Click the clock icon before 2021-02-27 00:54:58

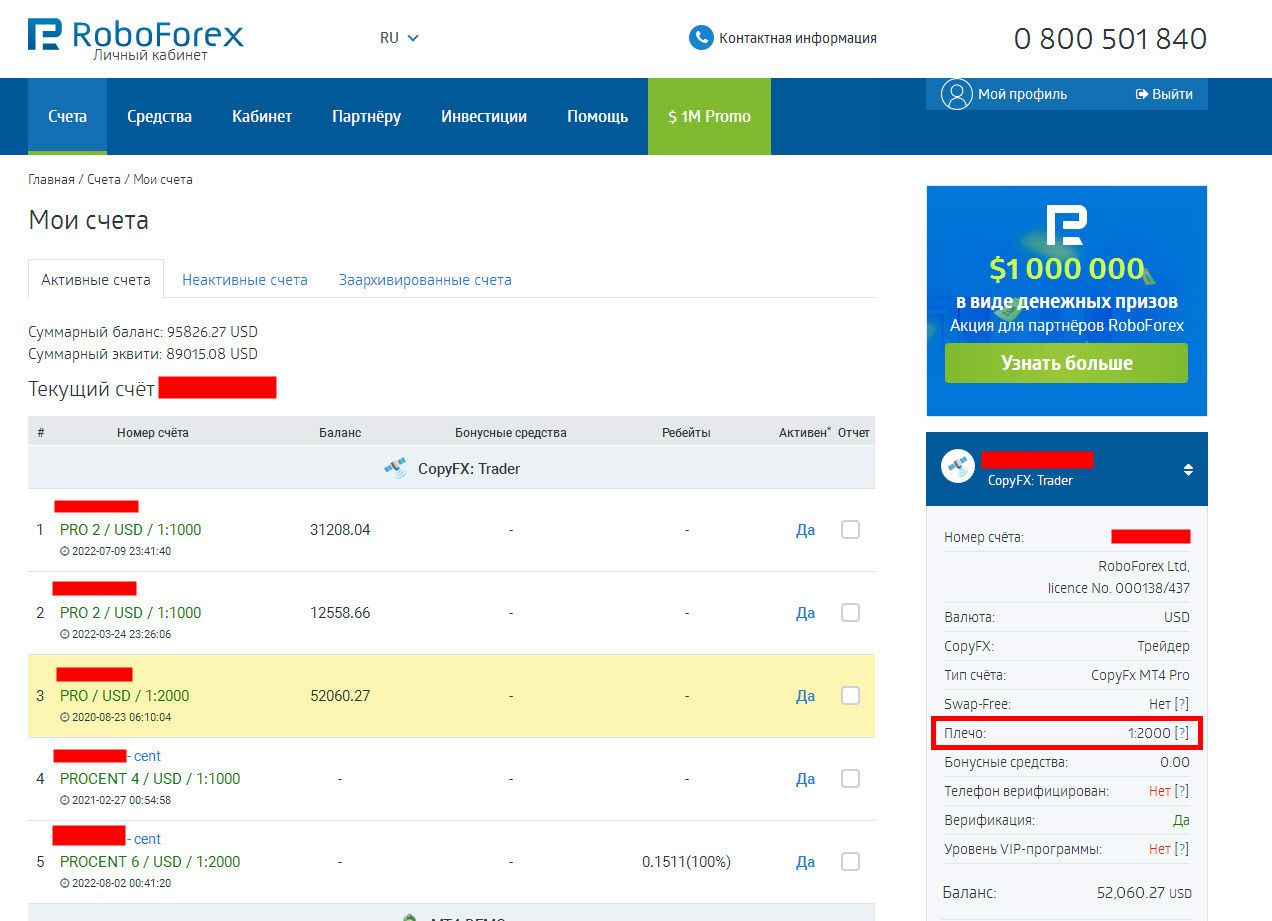tap(65, 800)
